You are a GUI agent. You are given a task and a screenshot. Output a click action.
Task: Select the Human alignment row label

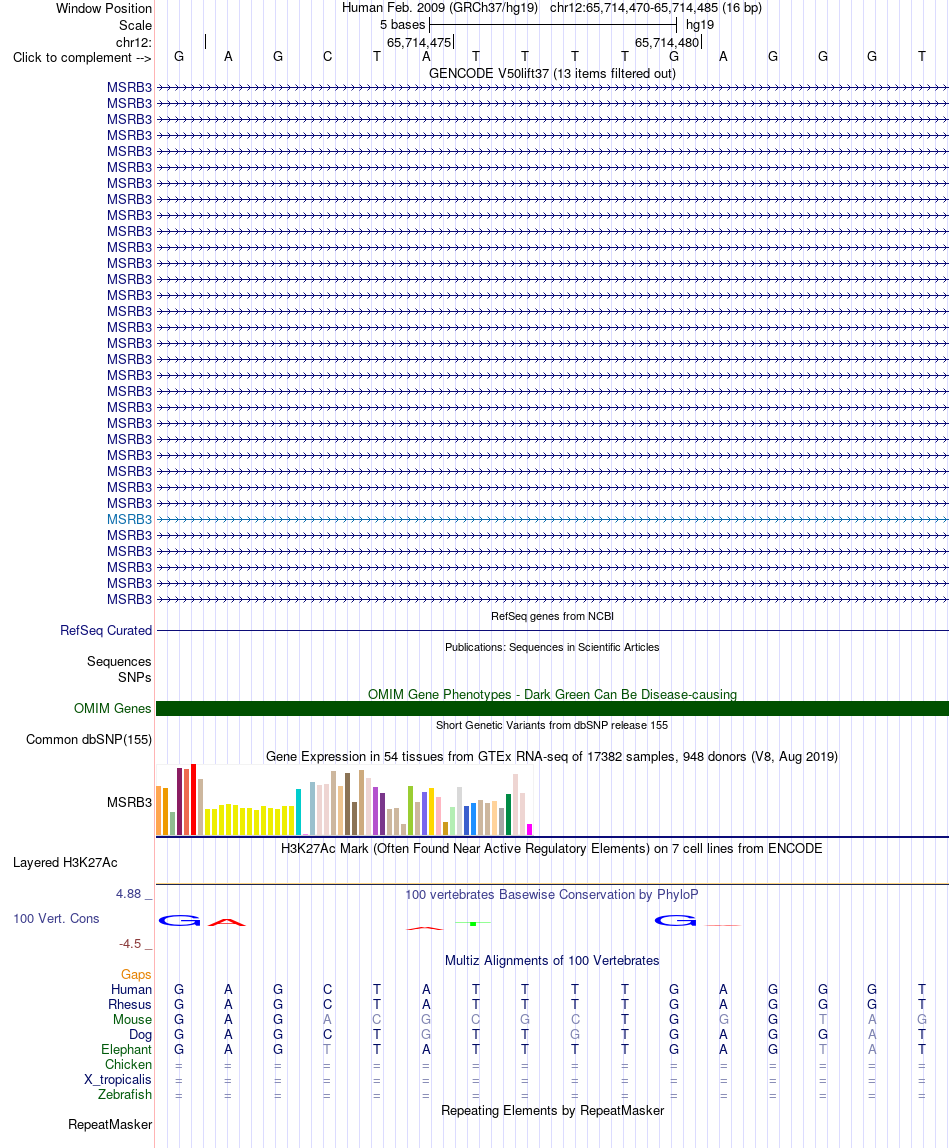(132, 990)
